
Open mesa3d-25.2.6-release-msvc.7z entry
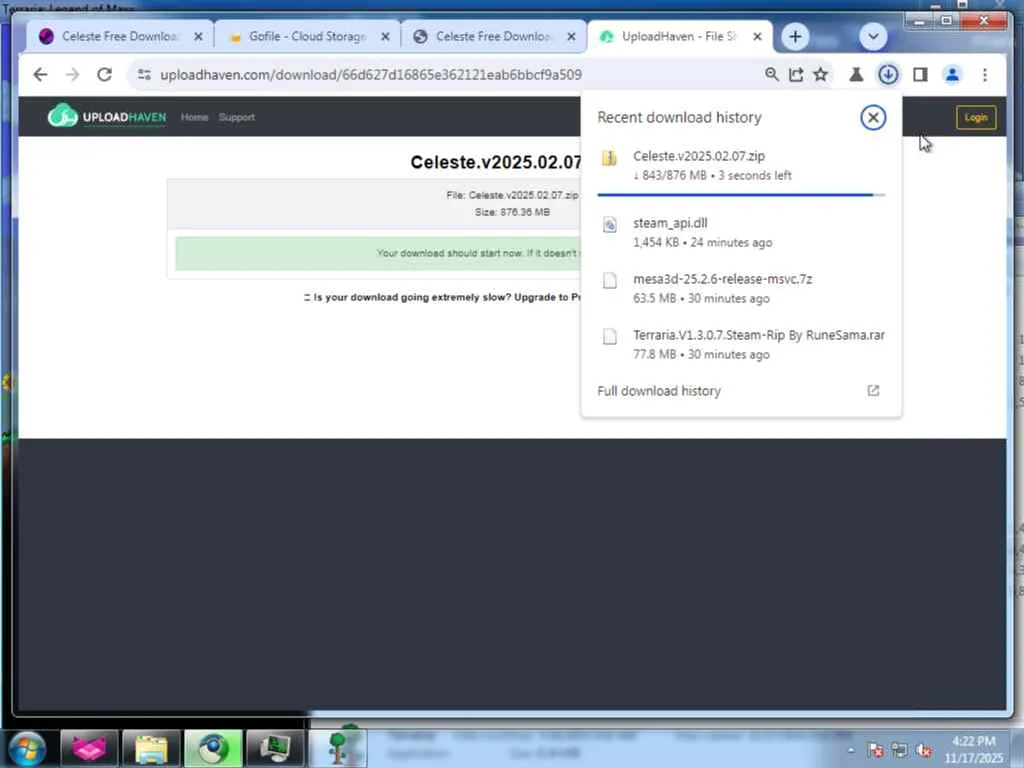(x=741, y=288)
